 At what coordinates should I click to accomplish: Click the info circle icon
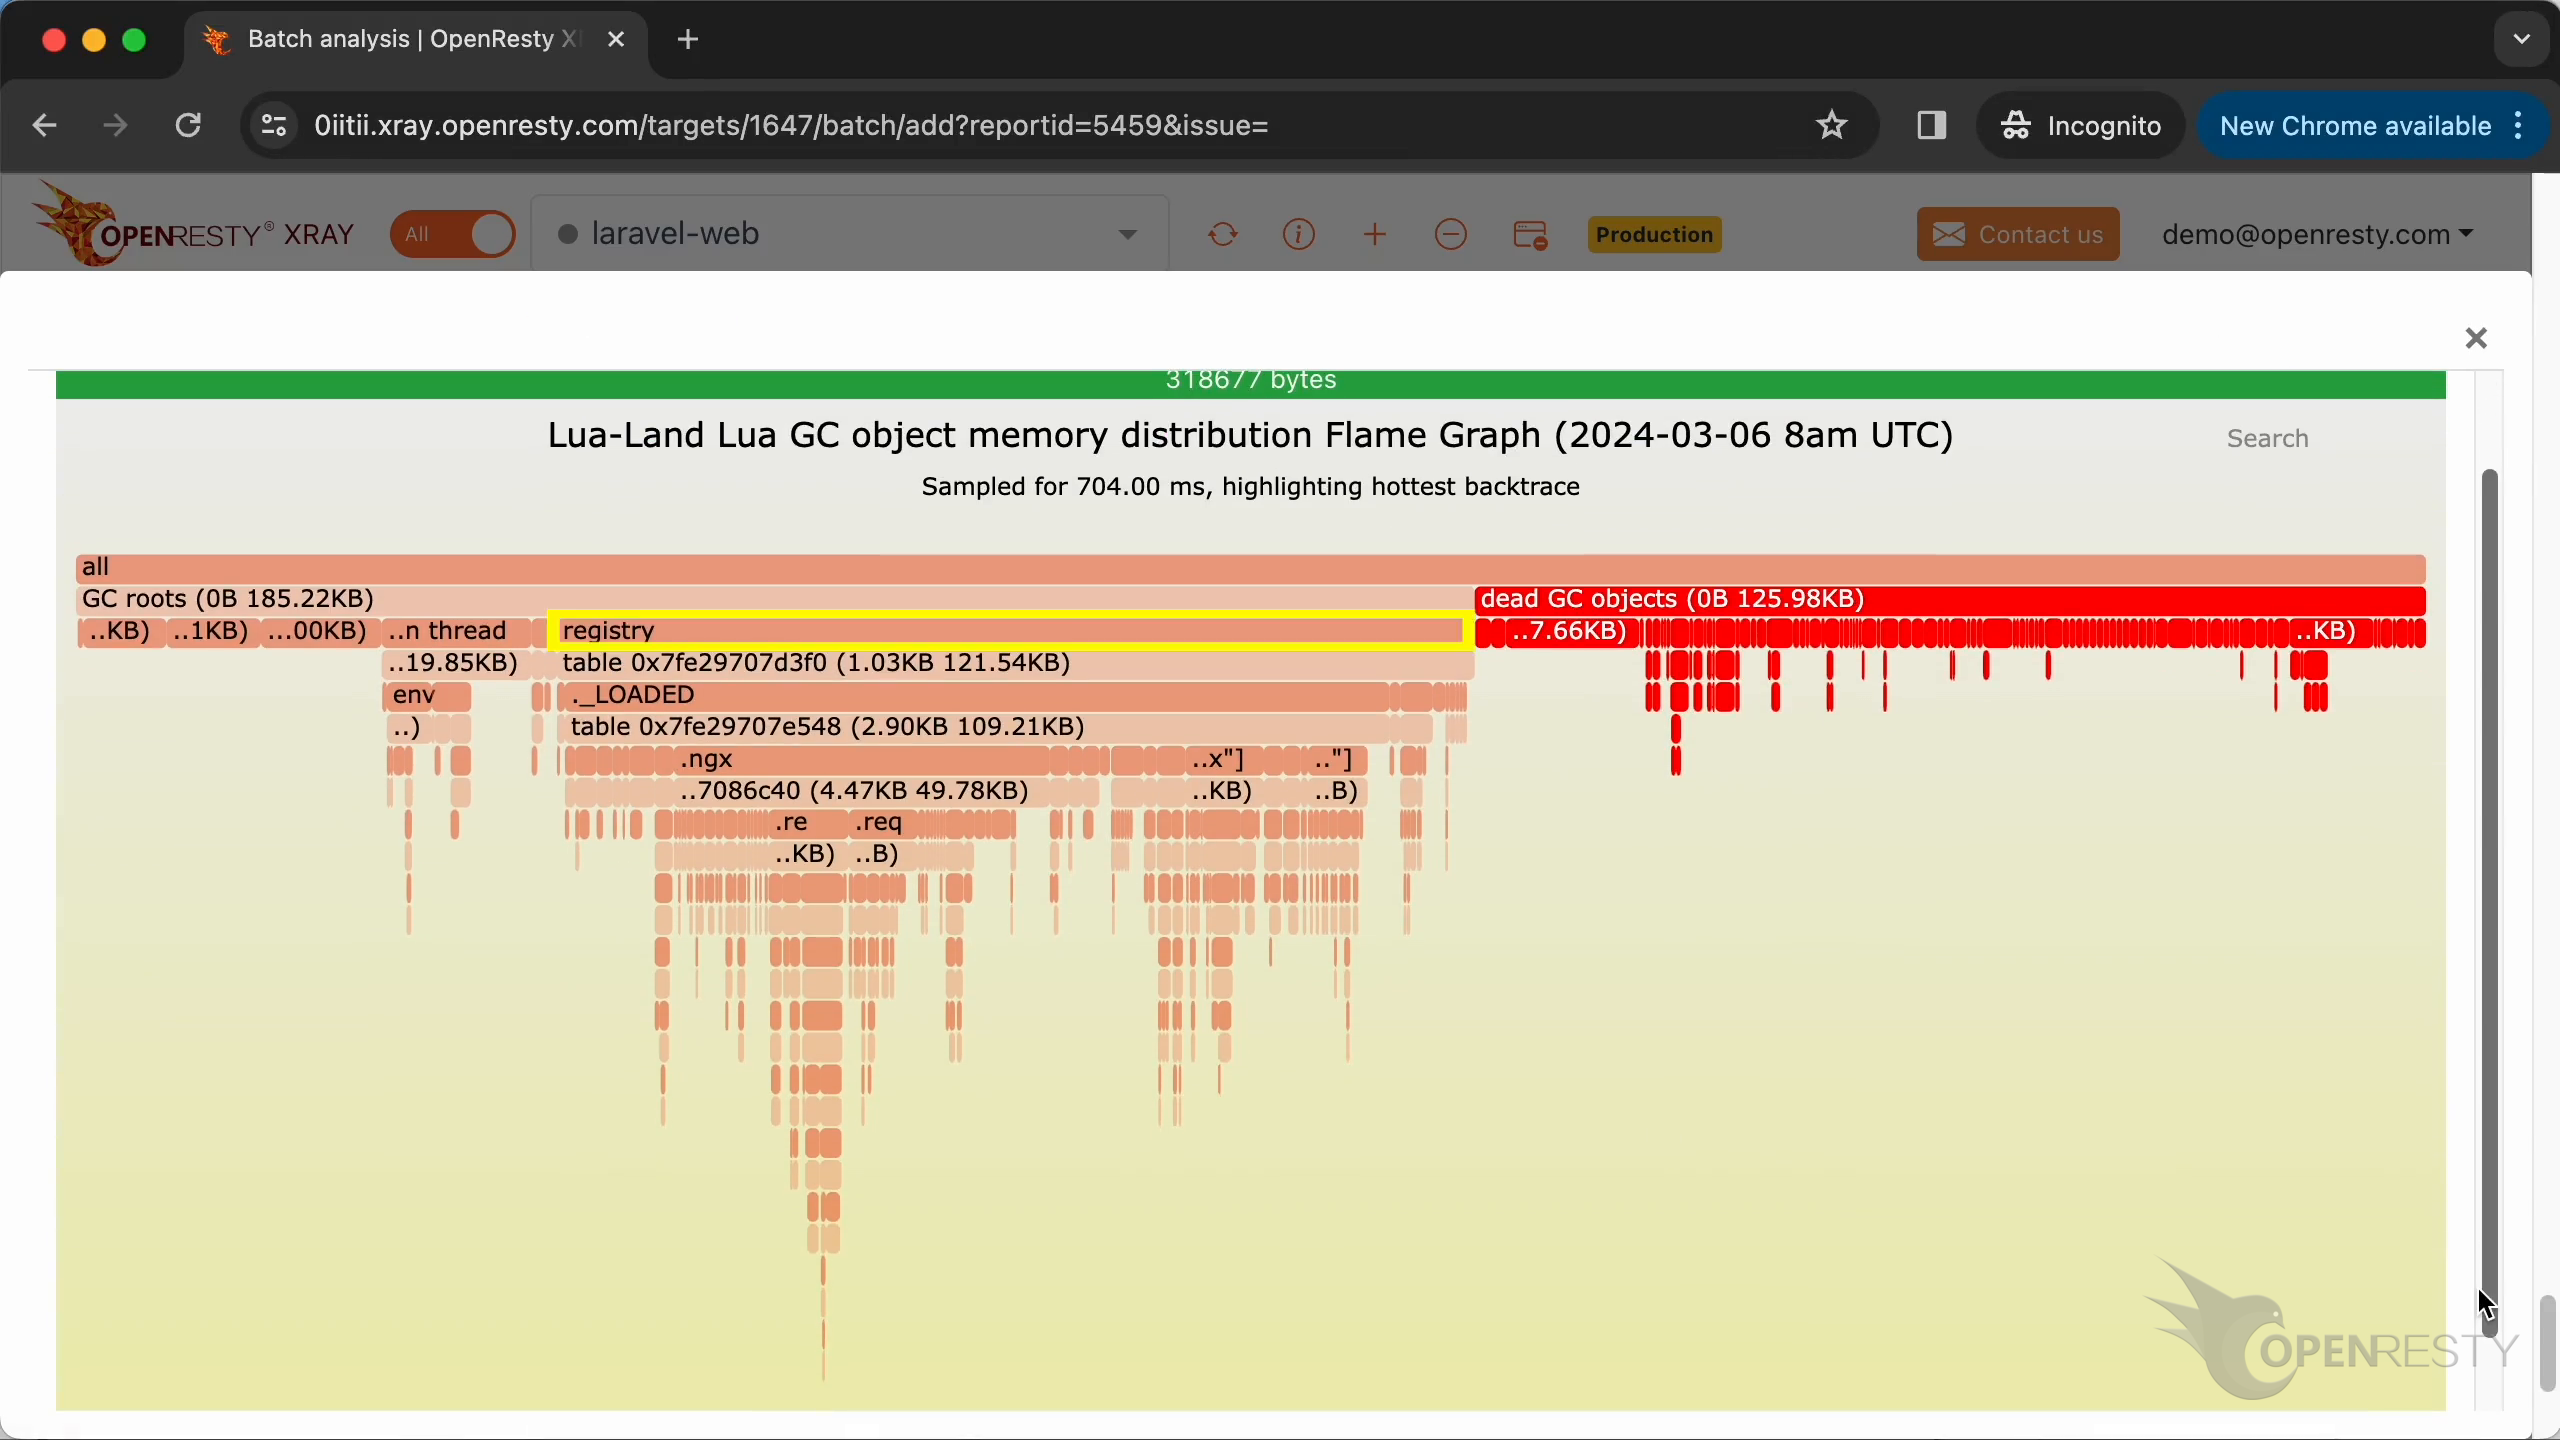(x=1298, y=234)
